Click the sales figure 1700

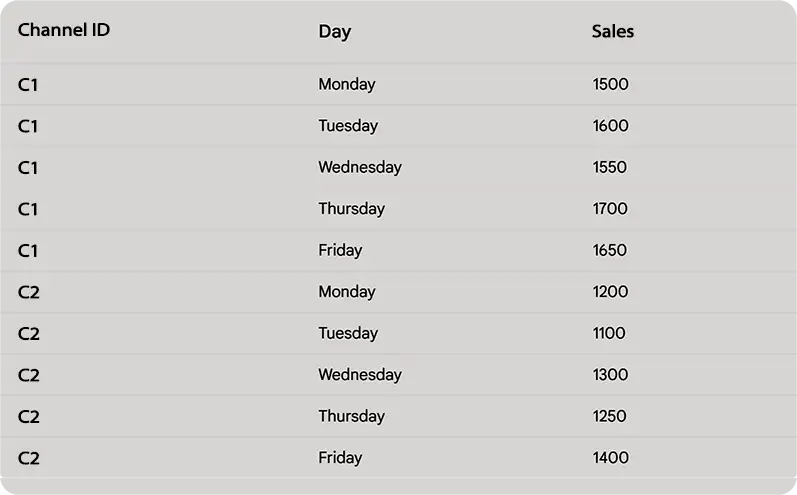[x=610, y=209]
